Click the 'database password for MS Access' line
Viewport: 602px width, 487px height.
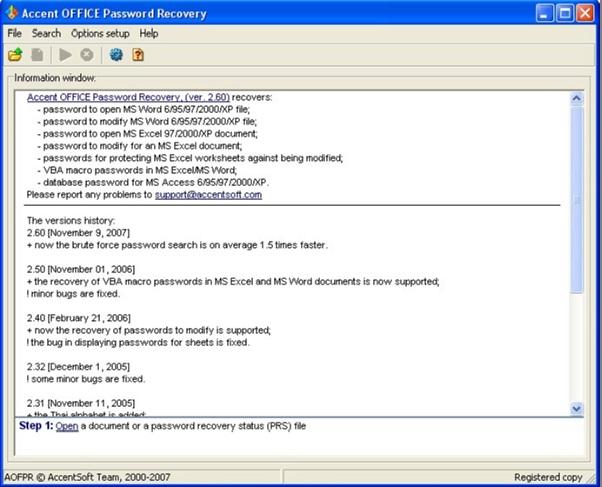(153, 182)
